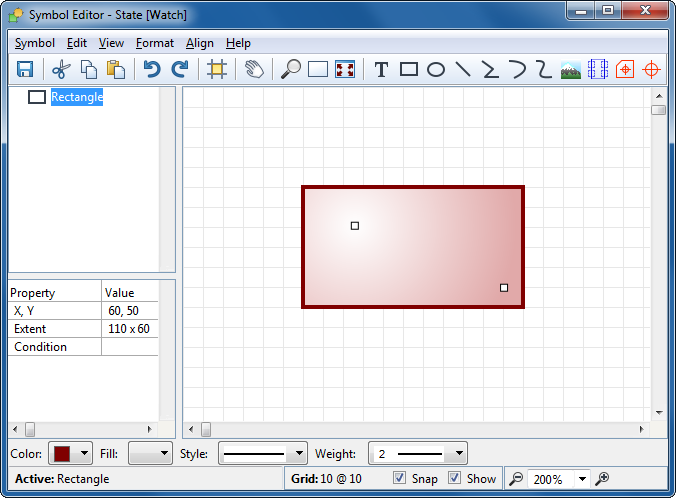
Task: Click the Condition property value cell
Action: 130,347
